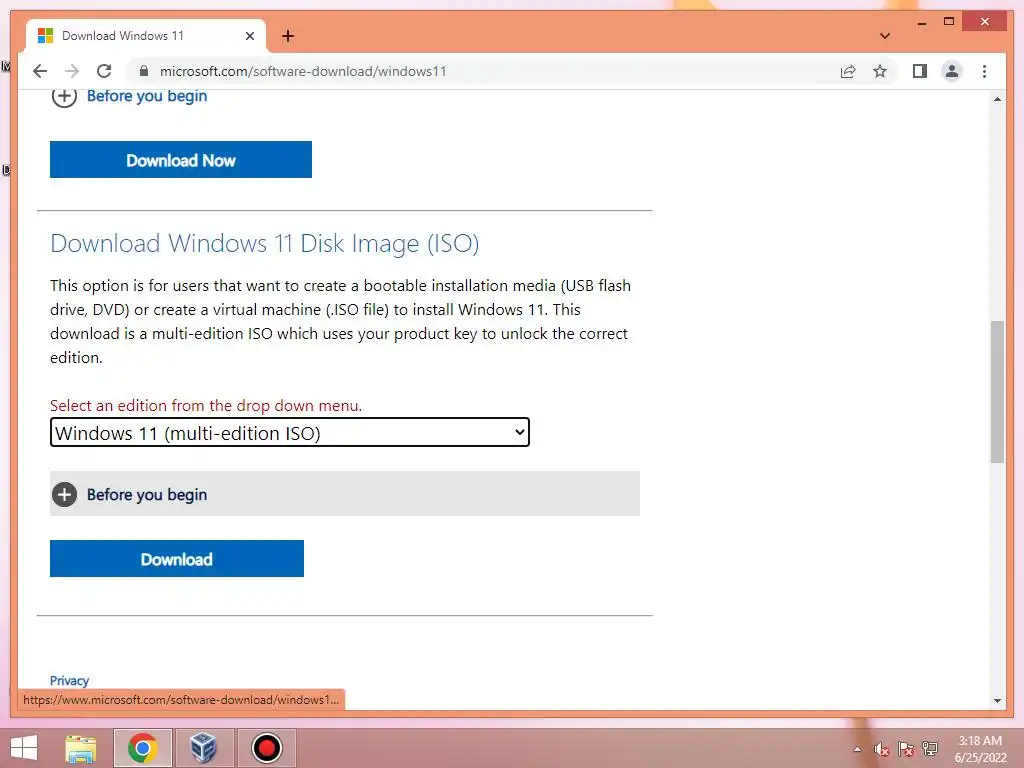The width and height of the screenshot is (1024, 768).
Task: Click the network tray icon
Action: [929, 749]
